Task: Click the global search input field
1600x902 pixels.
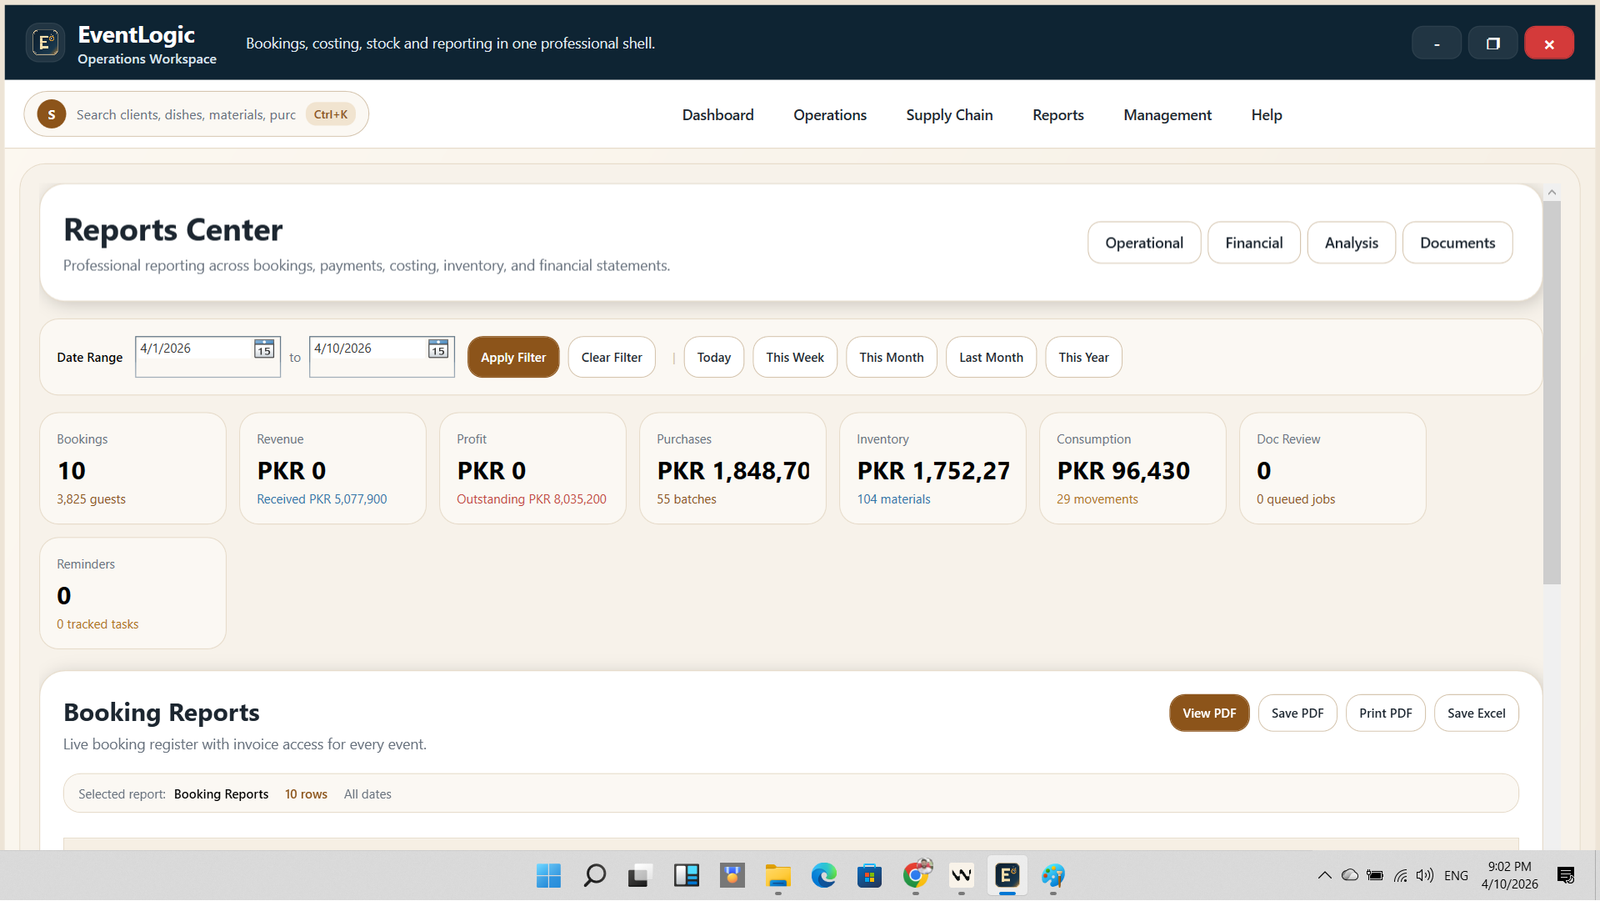Action: click(x=186, y=115)
